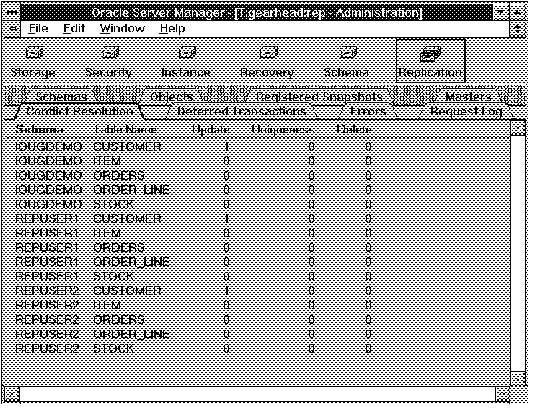Open the Help menu
The image size is (536, 409).
coord(172,28)
